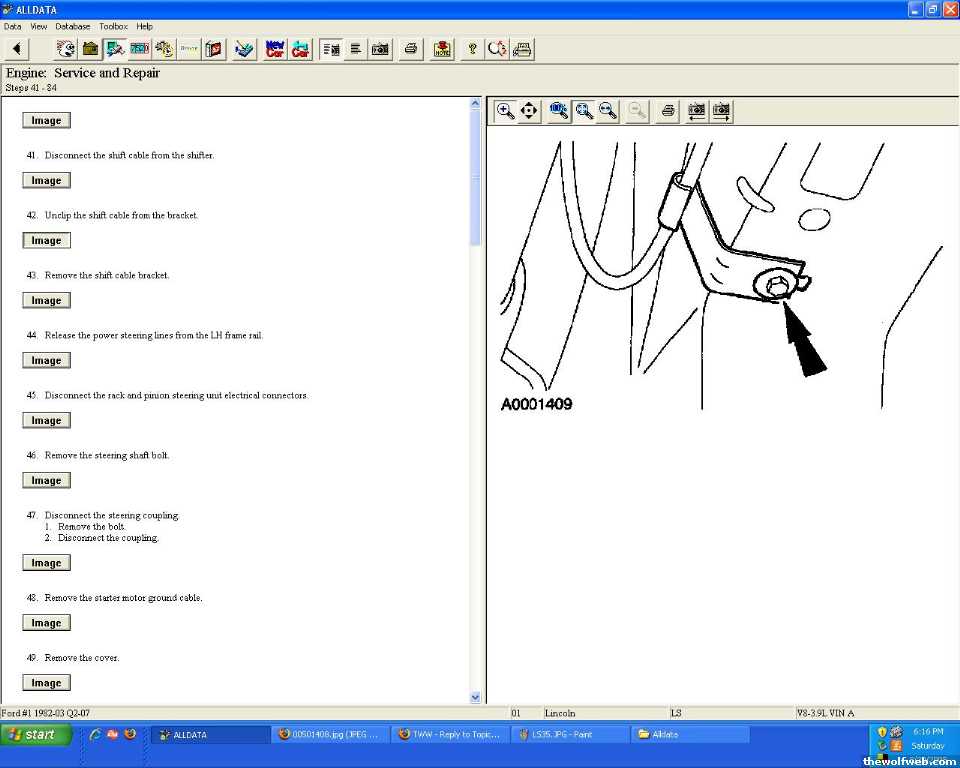Switch to LS35.JPG - Paint in taskbar
Screen dimensions: 960x768
(568, 734)
